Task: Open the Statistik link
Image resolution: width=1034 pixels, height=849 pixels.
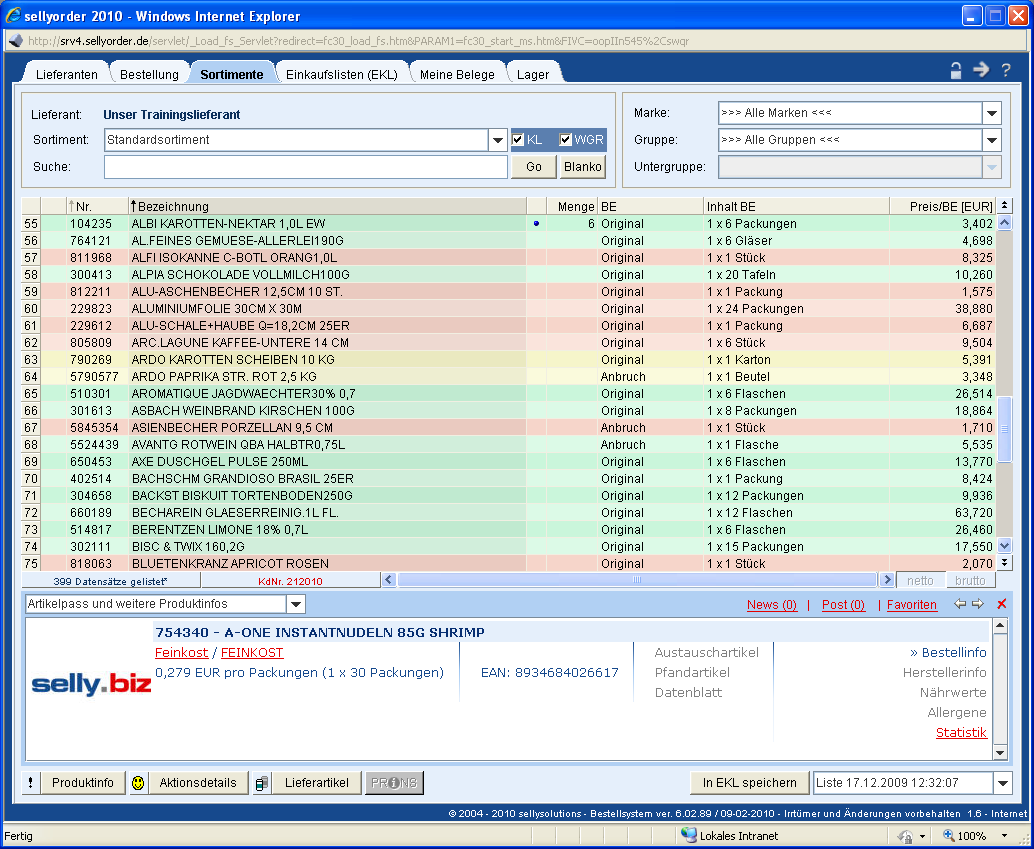Action: coord(960,733)
